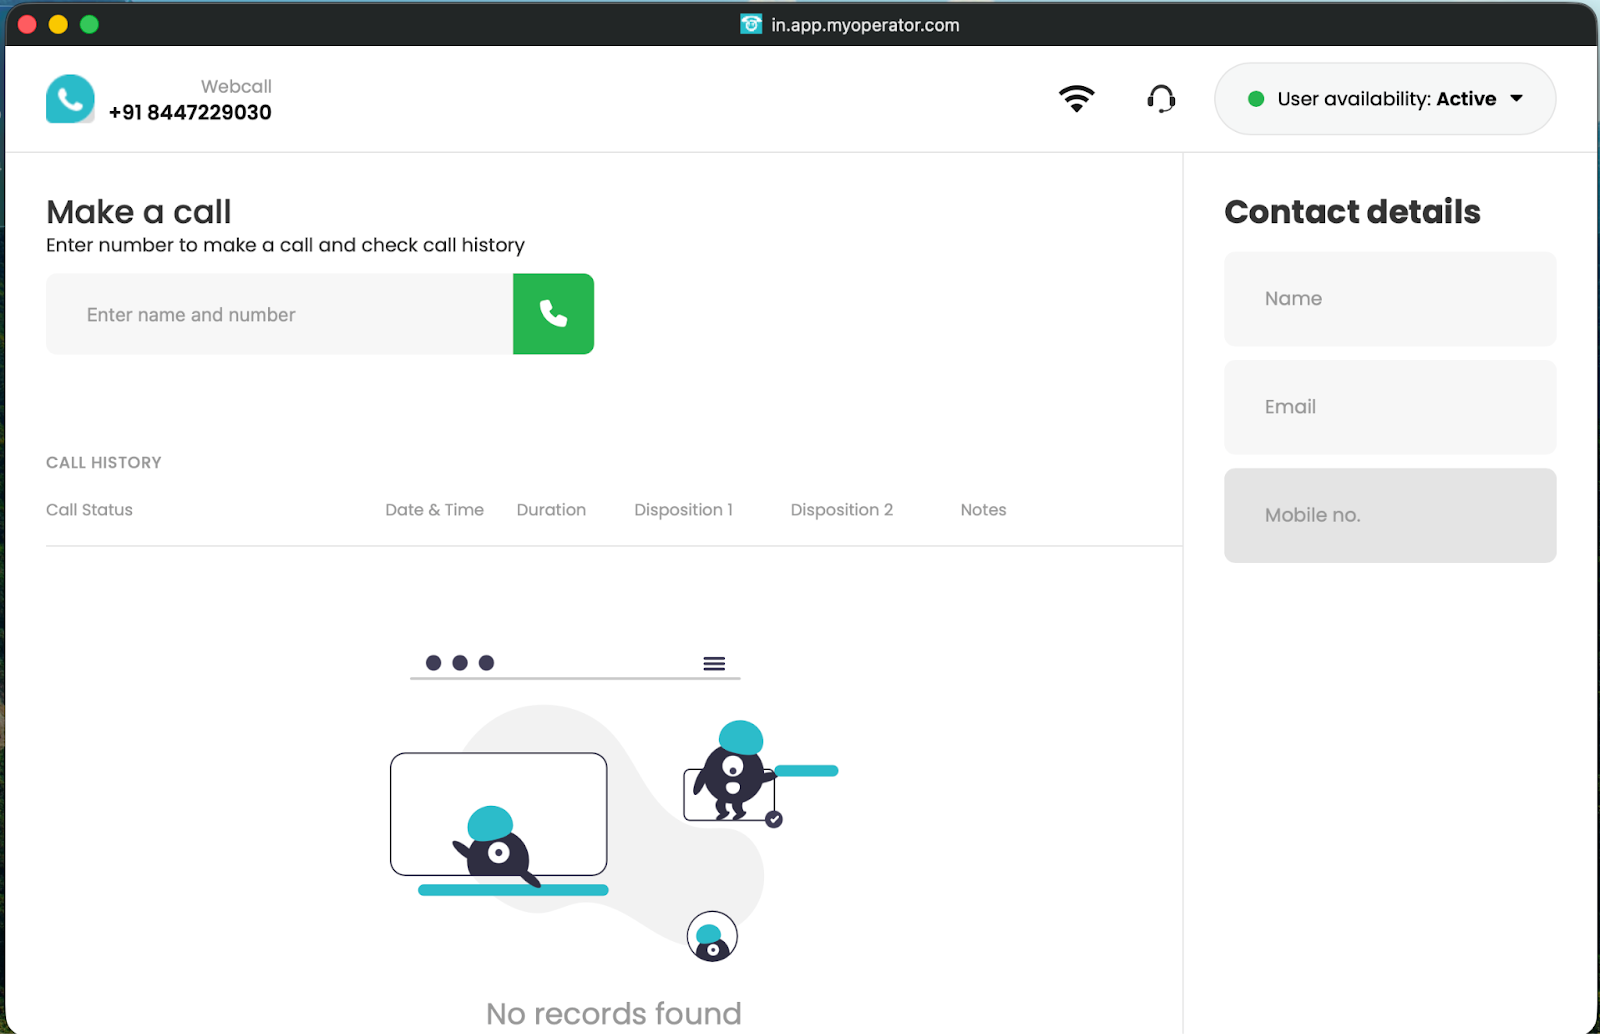The image size is (1600, 1034).
Task: Click the Make a call heading
Action: click(x=138, y=211)
